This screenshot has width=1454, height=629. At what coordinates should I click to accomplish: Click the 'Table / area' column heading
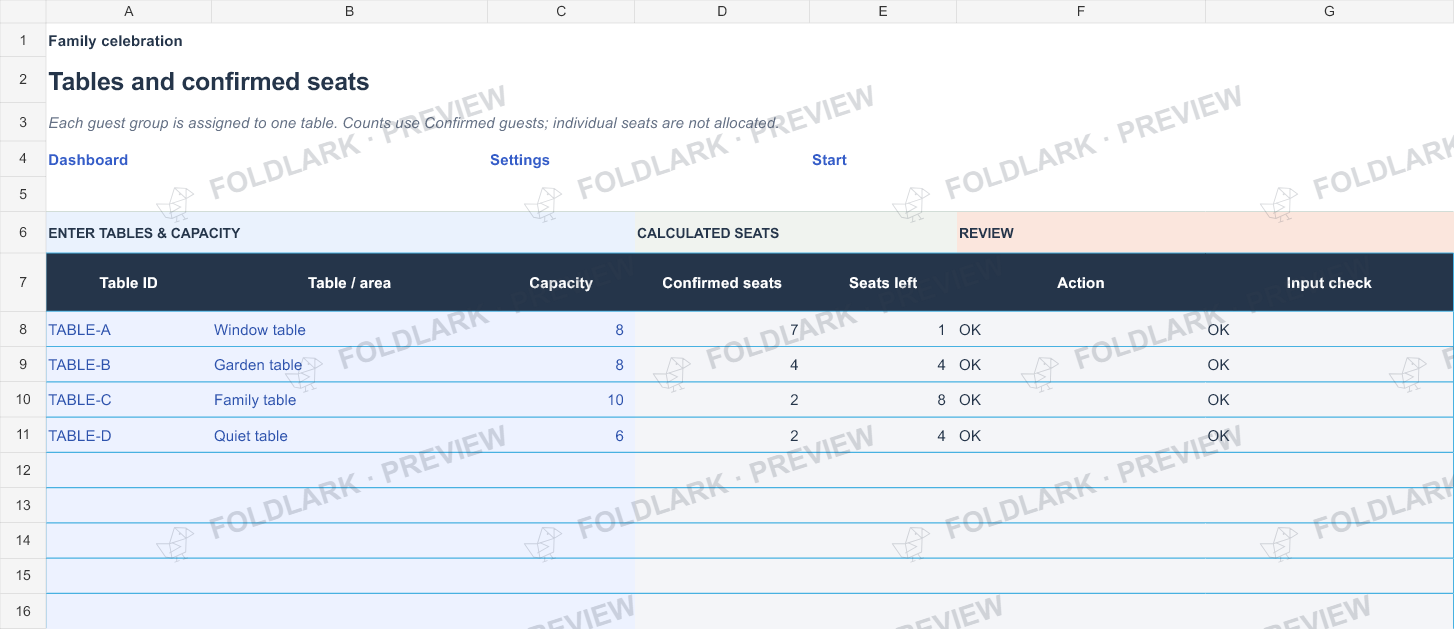349,283
